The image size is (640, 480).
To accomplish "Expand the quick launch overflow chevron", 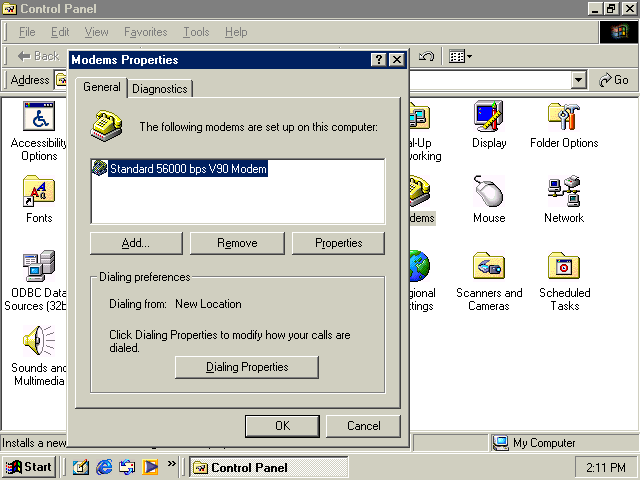I will [x=171, y=463].
